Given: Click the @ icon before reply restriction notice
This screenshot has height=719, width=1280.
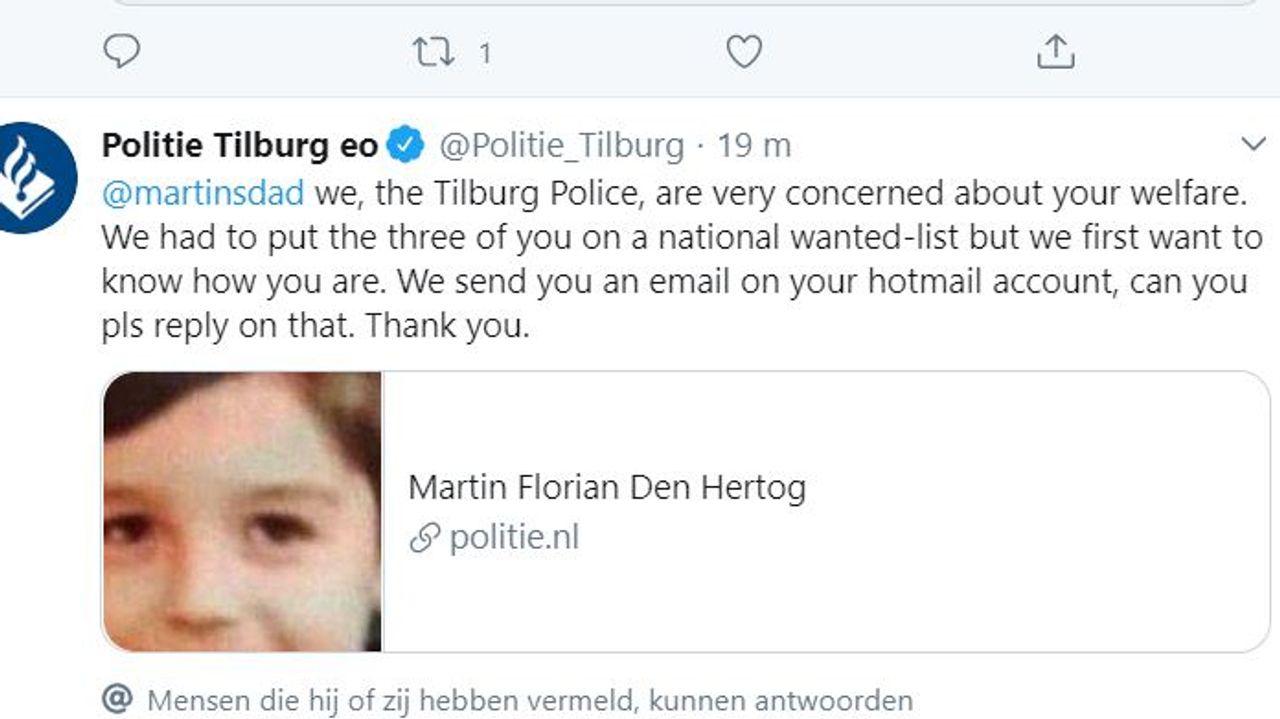Looking at the screenshot, I should [118, 700].
